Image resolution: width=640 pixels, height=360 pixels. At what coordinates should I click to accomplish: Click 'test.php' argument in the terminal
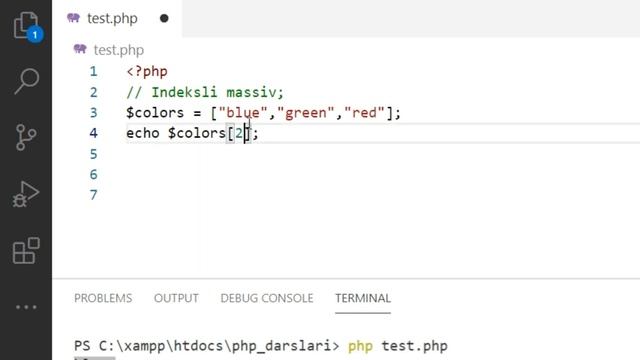[x=415, y=346]
